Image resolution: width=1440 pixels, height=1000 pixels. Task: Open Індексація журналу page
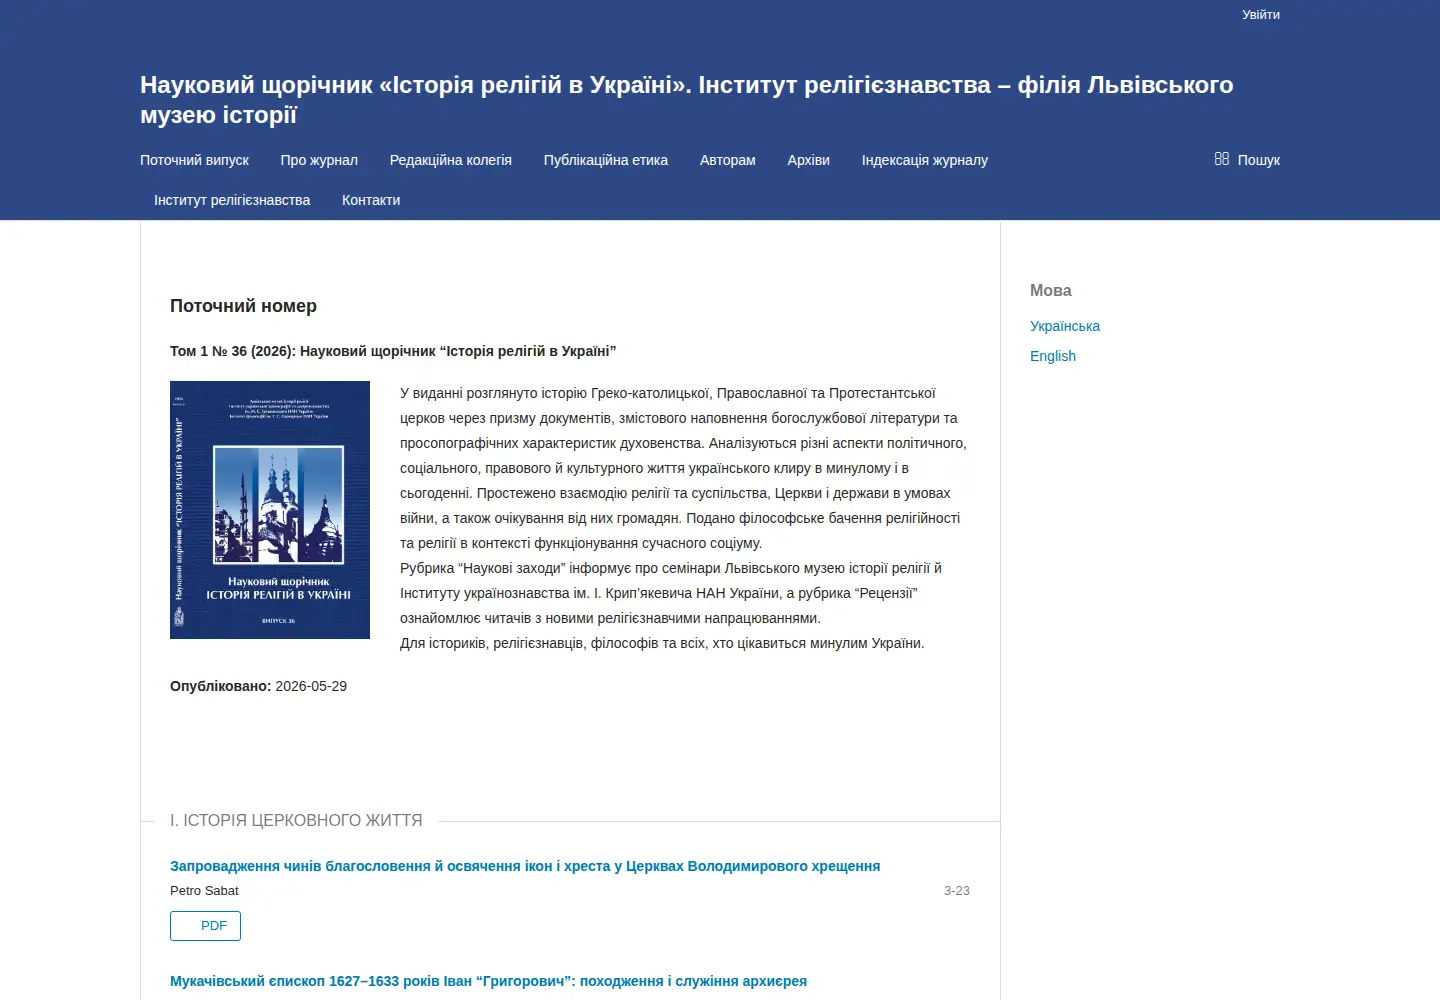tap(925, 160)
